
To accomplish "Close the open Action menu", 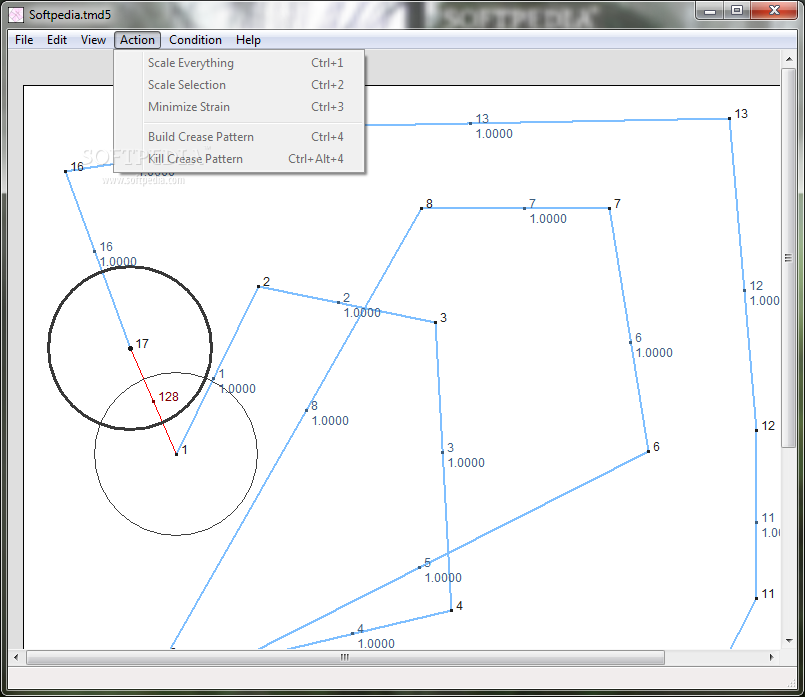I will (x=138, y=40).
